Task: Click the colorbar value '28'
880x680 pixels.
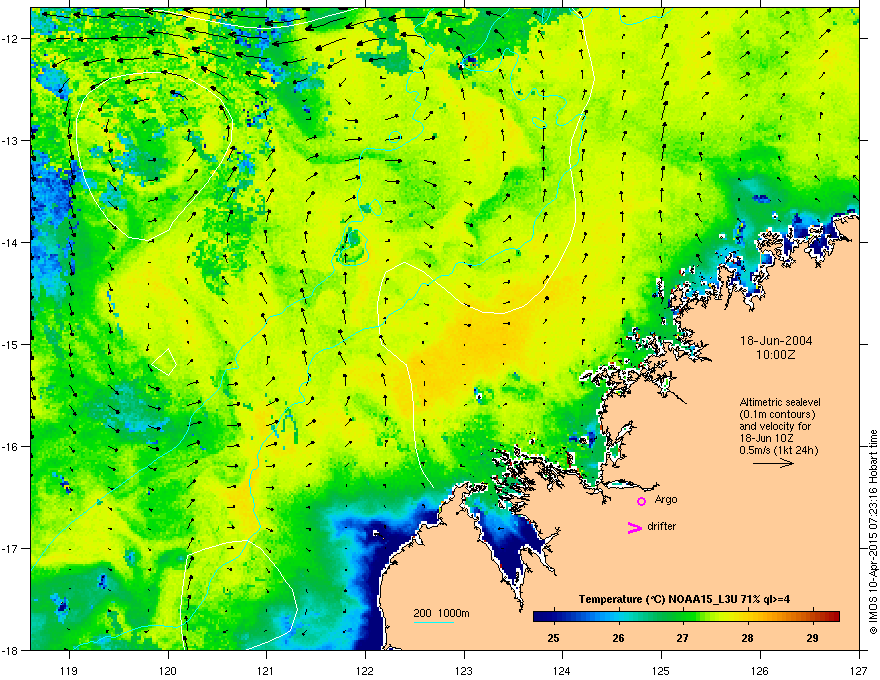Action: (747, 638)
